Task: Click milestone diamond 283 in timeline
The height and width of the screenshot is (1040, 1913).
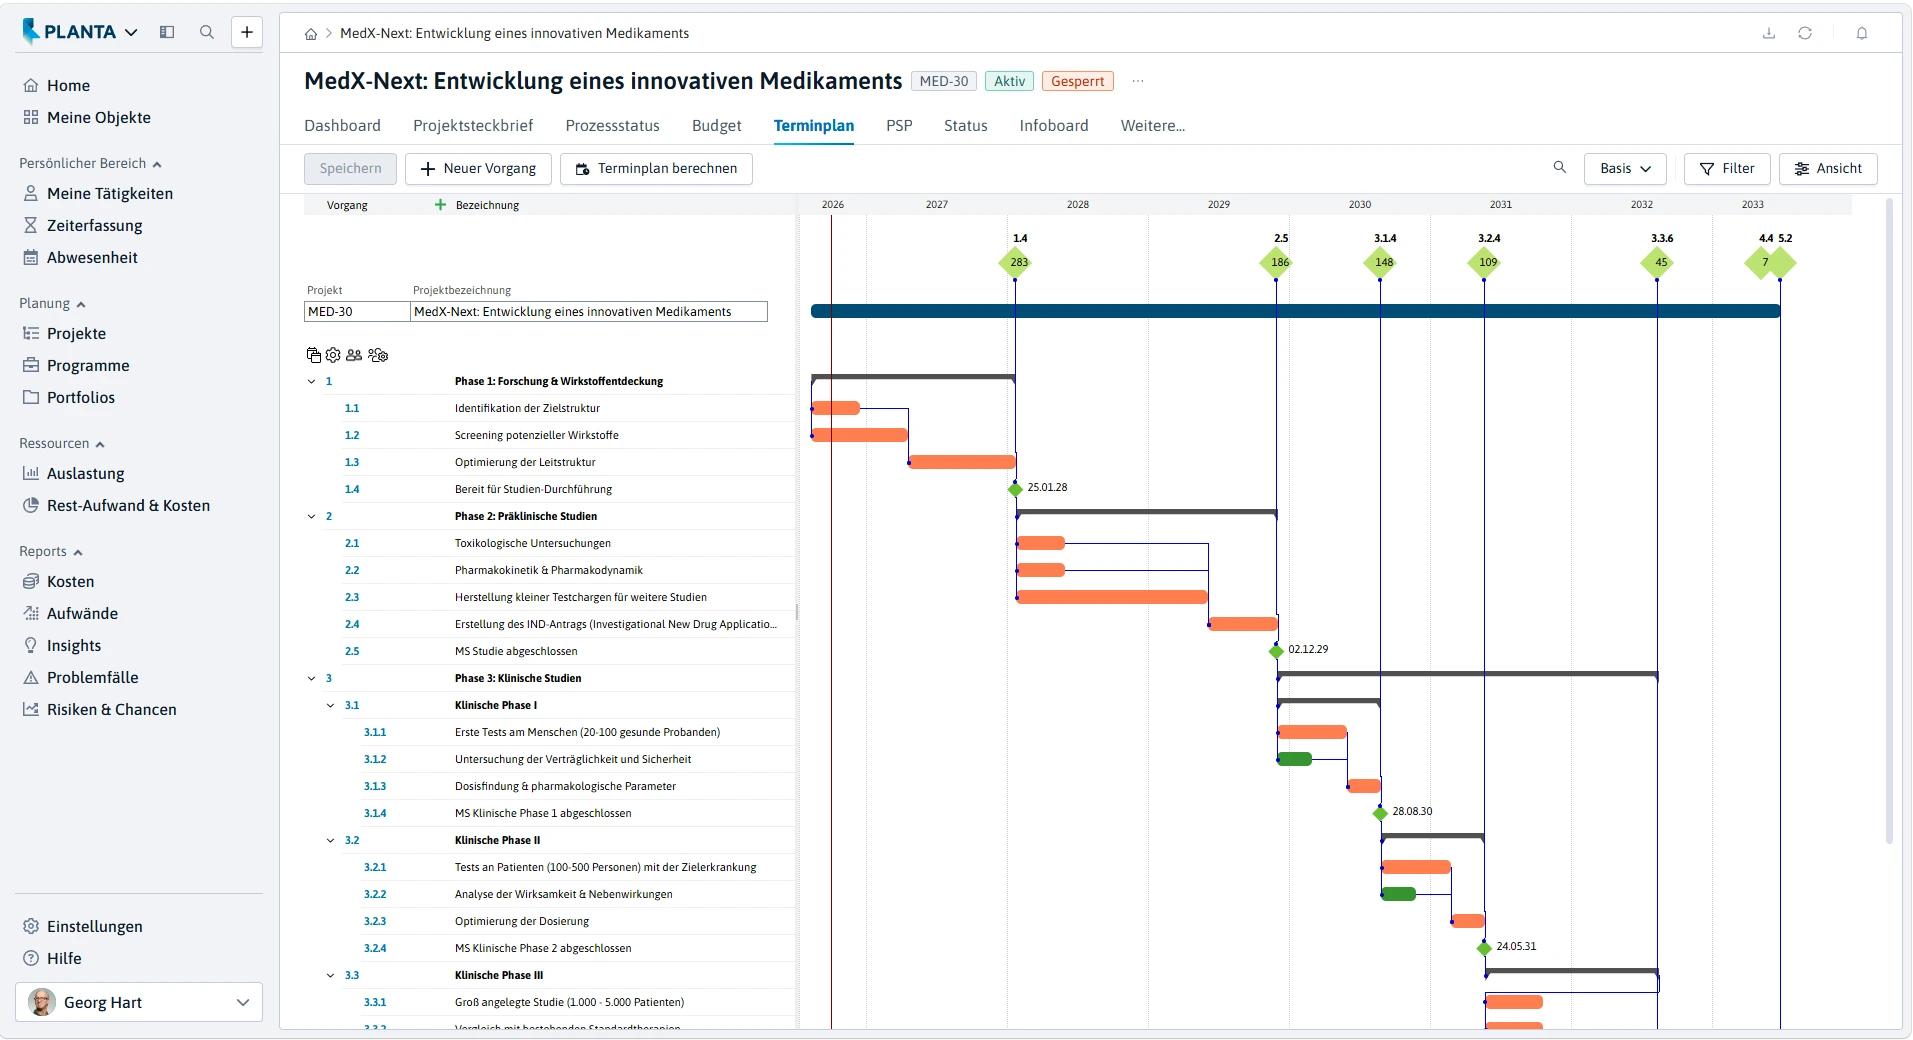Action: (1016, 262)
